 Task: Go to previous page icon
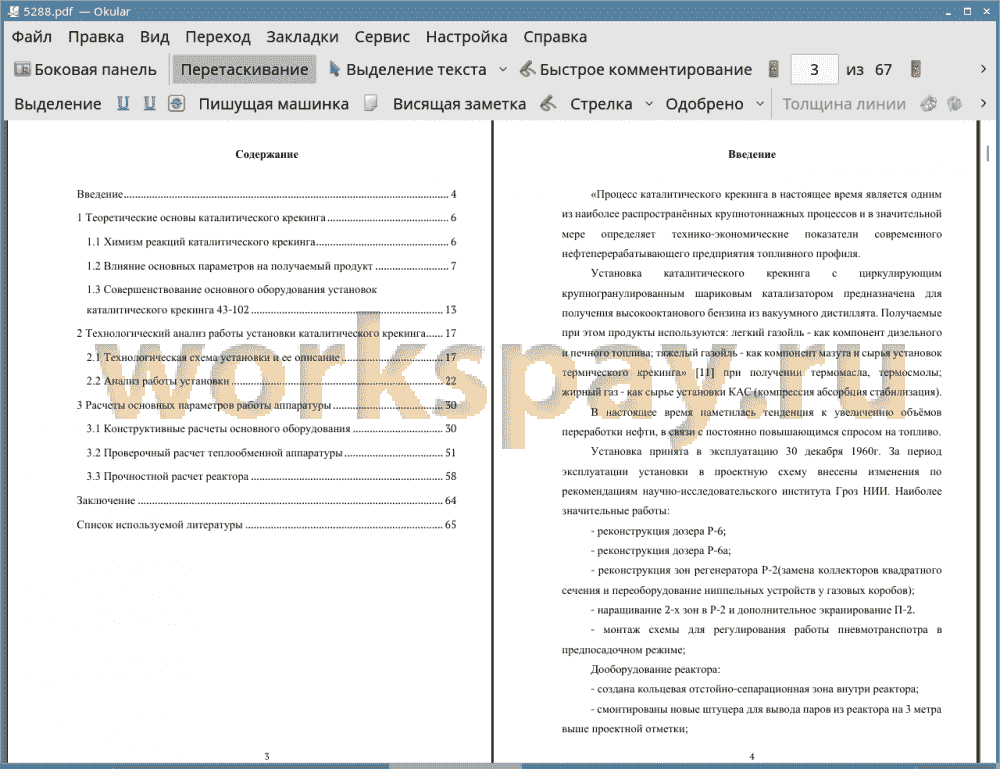[774, 70]
